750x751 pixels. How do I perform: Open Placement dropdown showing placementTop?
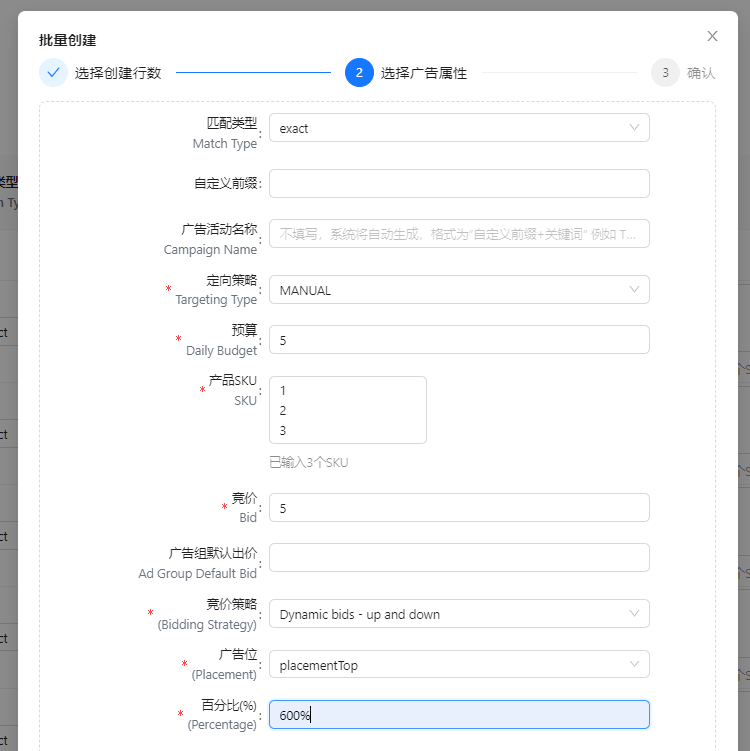click(x=459, y=664)
